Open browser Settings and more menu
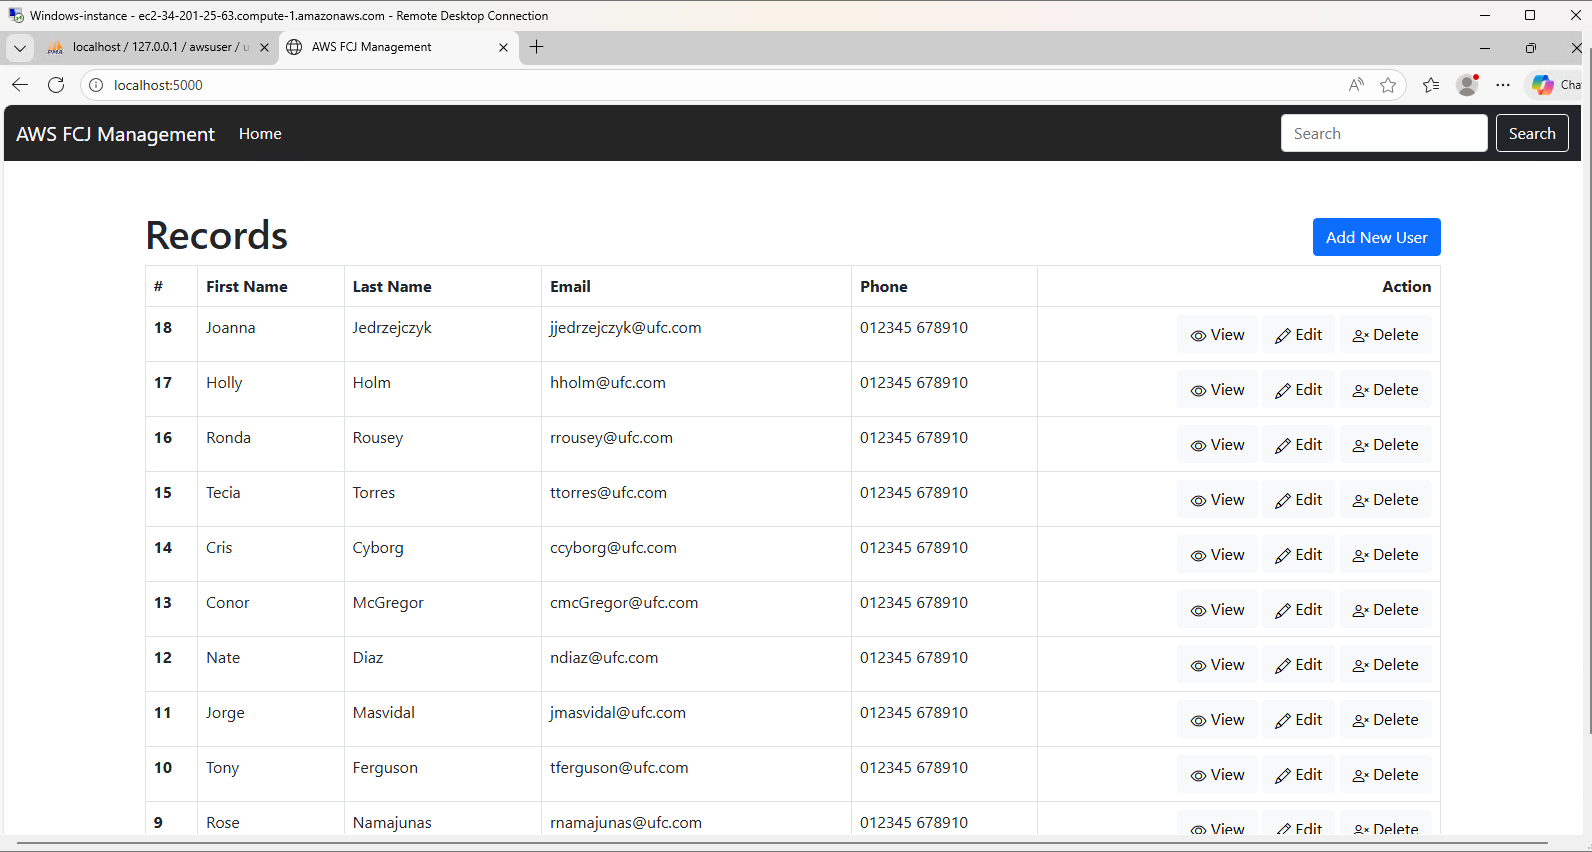This screenshot has height=852, width=1592. pyautogui.click(x=1503, y=85)
